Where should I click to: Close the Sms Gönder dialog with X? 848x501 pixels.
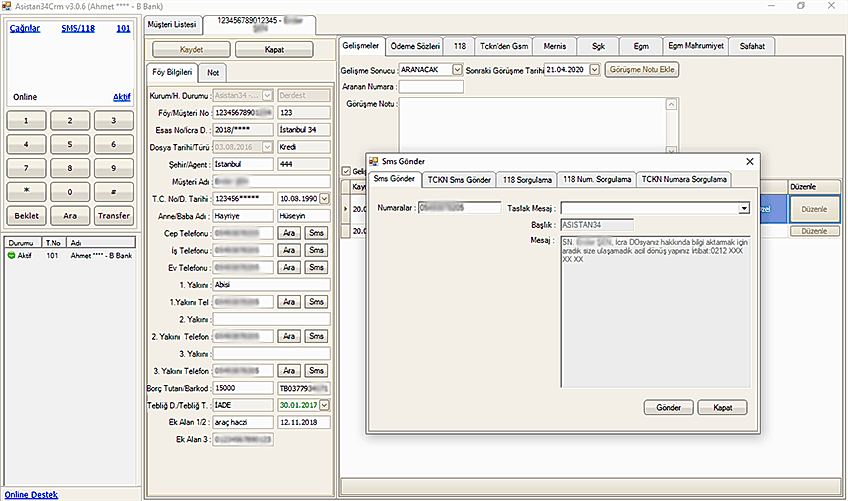click(x=750, y=161)
